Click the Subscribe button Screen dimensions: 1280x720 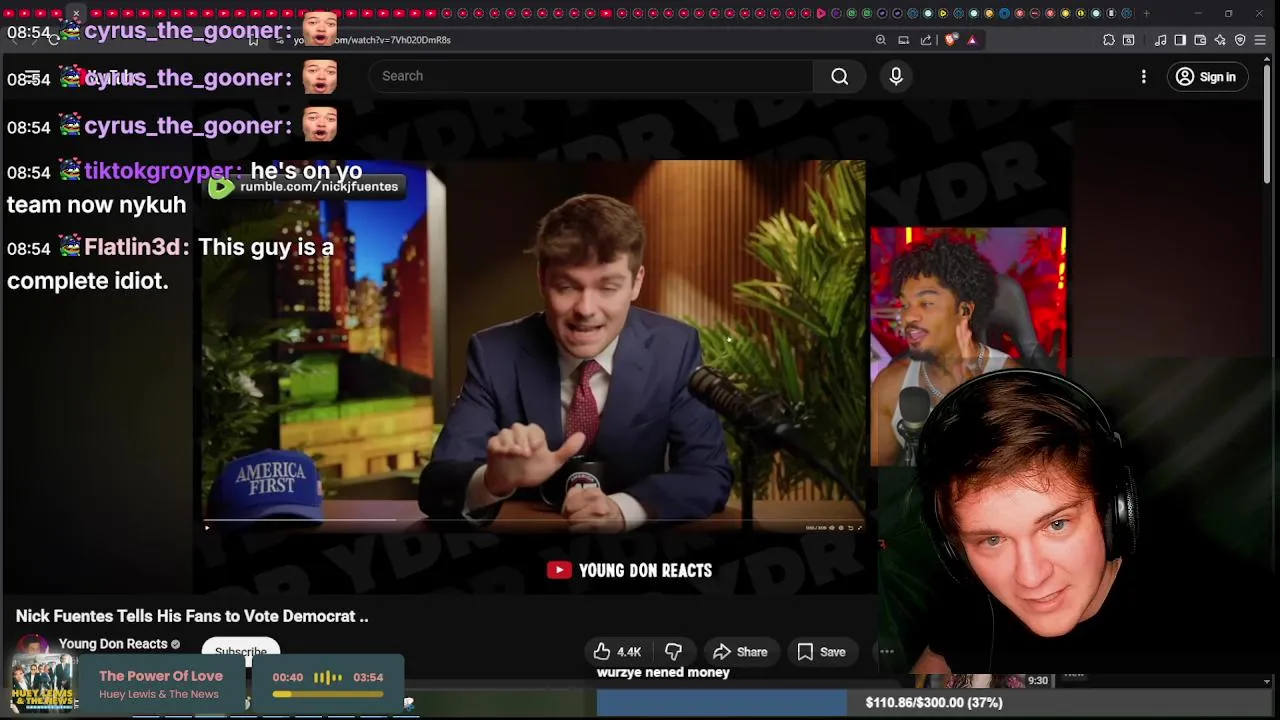(x=240, y=651)
